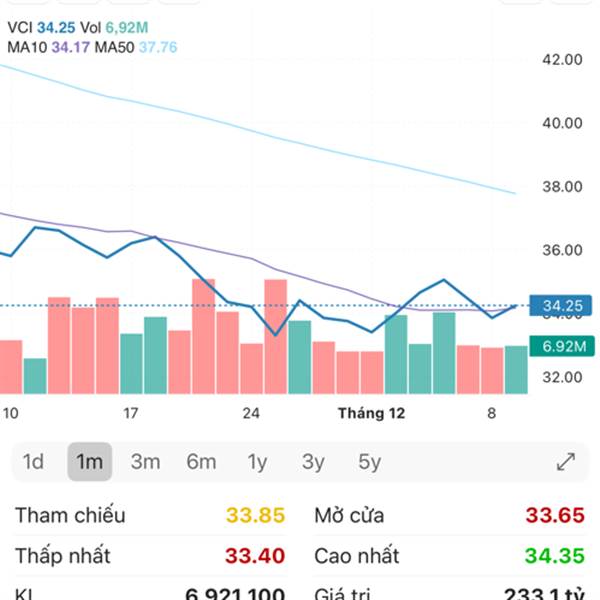
Task: Select the 1m time range
Action: [x=90, y=462]
